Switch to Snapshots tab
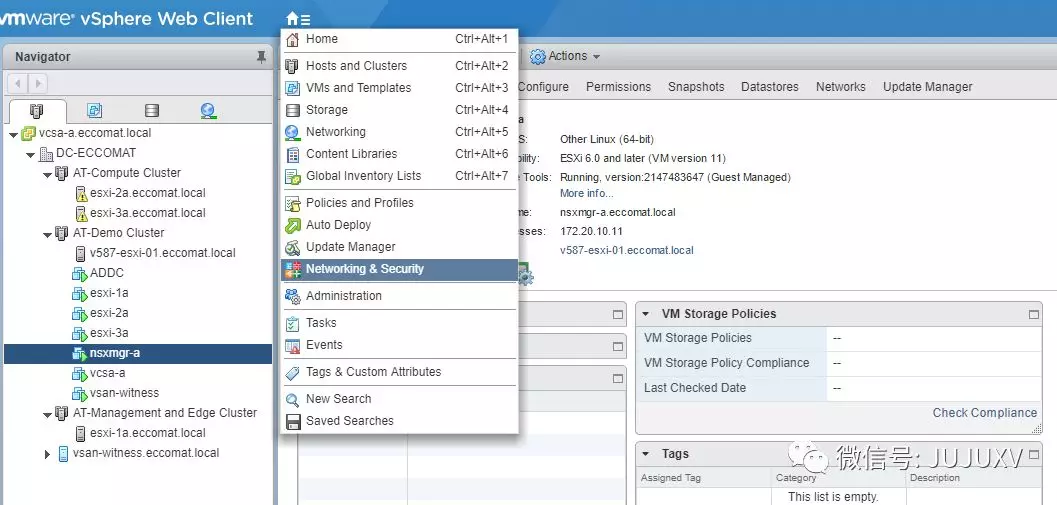Viewport: 1057px width, 505px height. coord(696,87)
